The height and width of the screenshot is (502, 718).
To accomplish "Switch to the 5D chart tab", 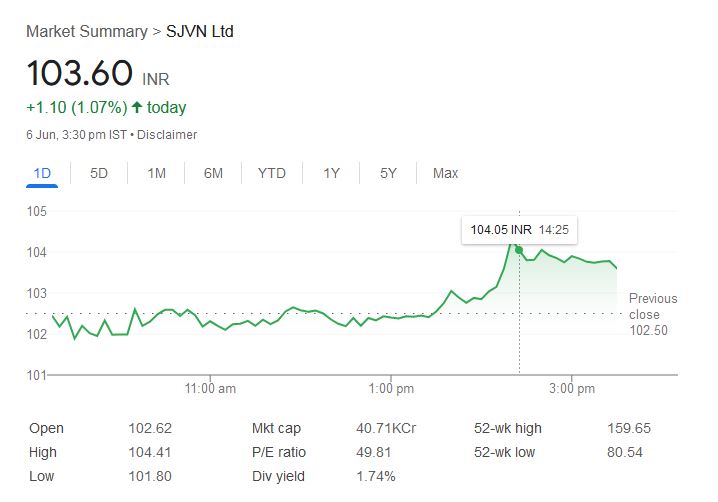I will point(99,173).
